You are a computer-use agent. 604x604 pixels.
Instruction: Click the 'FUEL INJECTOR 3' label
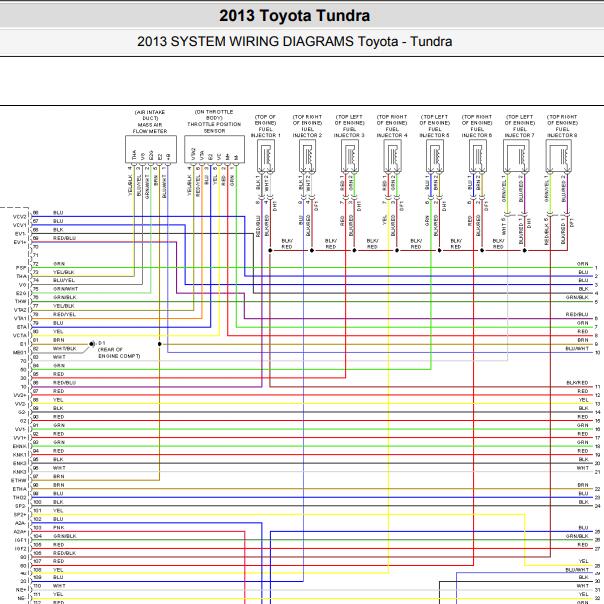click(349, 132)
